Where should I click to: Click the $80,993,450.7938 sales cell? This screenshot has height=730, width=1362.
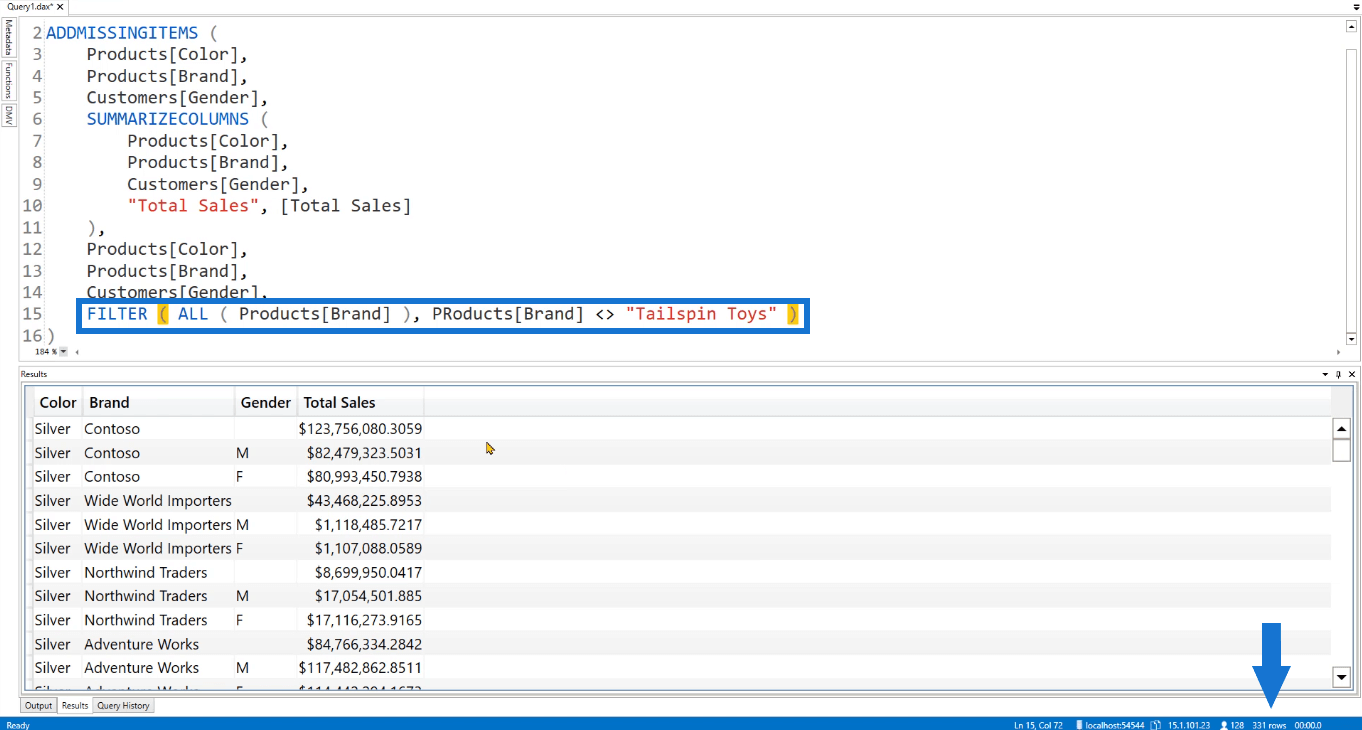(x=360, y=477)
